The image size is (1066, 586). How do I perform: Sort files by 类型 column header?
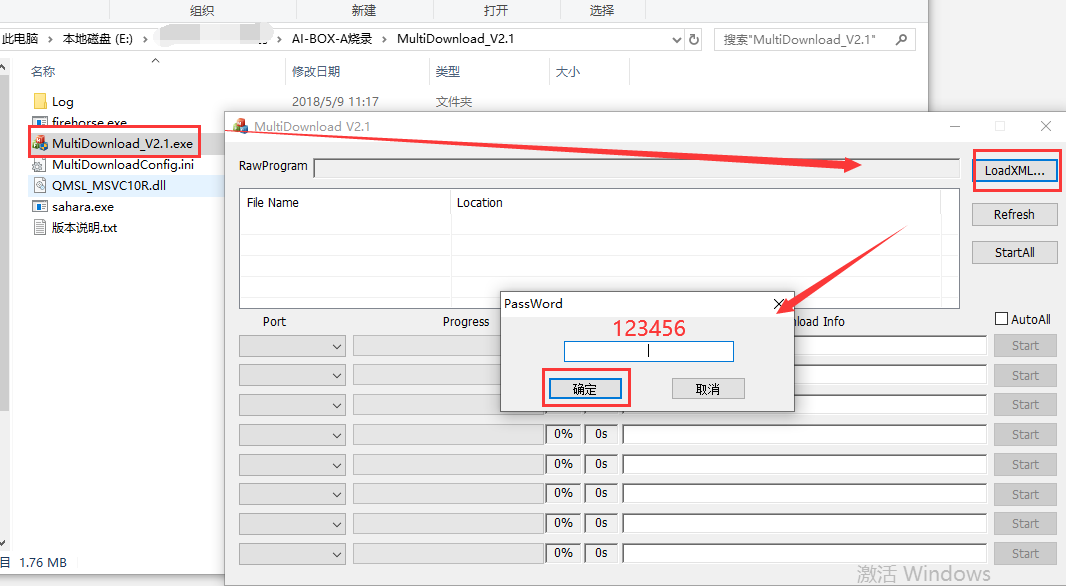click(x=448, y=71)
